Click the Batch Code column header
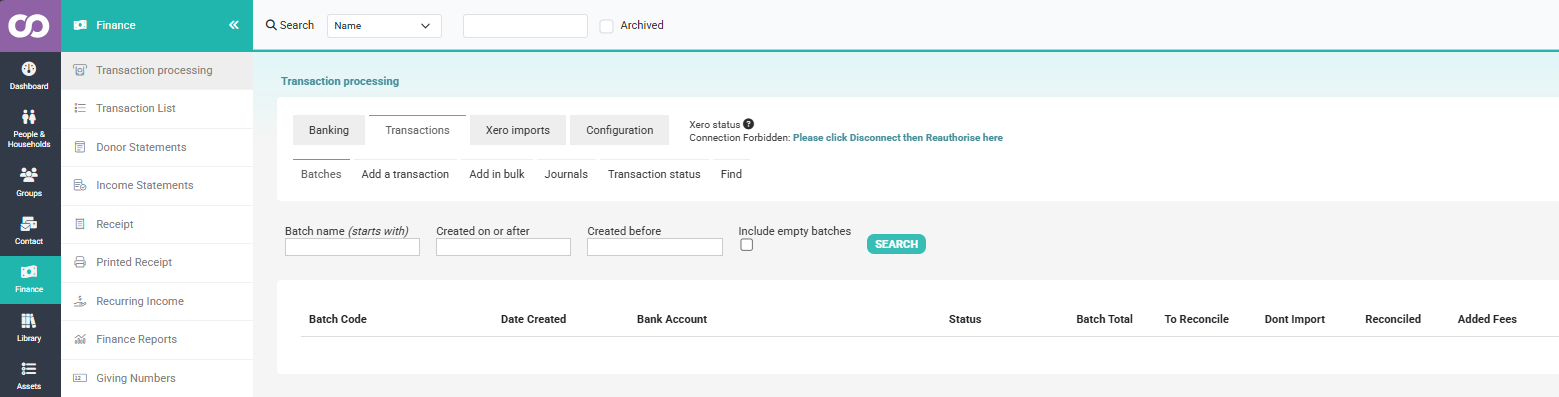This screenshot has height=397, width=1559. (338, 320)
